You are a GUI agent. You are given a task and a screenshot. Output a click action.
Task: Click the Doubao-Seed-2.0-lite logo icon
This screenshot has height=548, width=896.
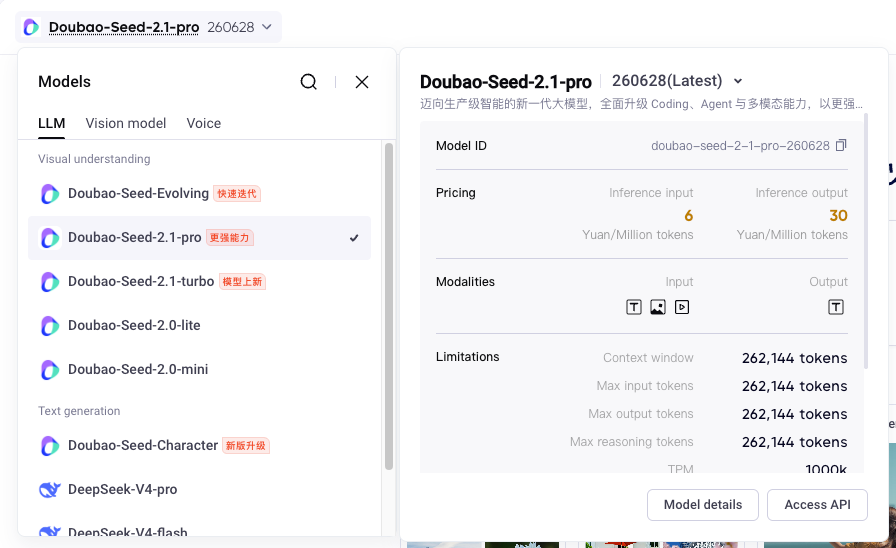pyautogui.click(x=50, y=326)
